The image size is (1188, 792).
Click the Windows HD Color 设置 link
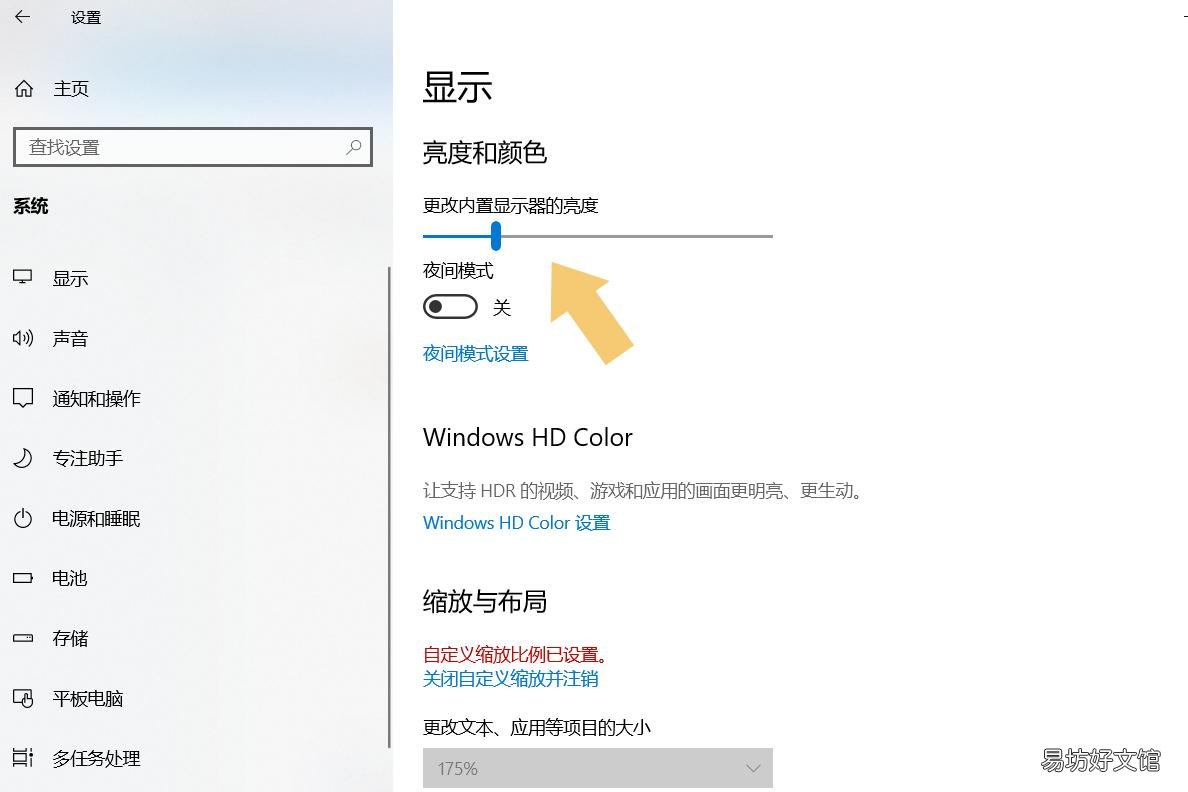coord(517,523)
